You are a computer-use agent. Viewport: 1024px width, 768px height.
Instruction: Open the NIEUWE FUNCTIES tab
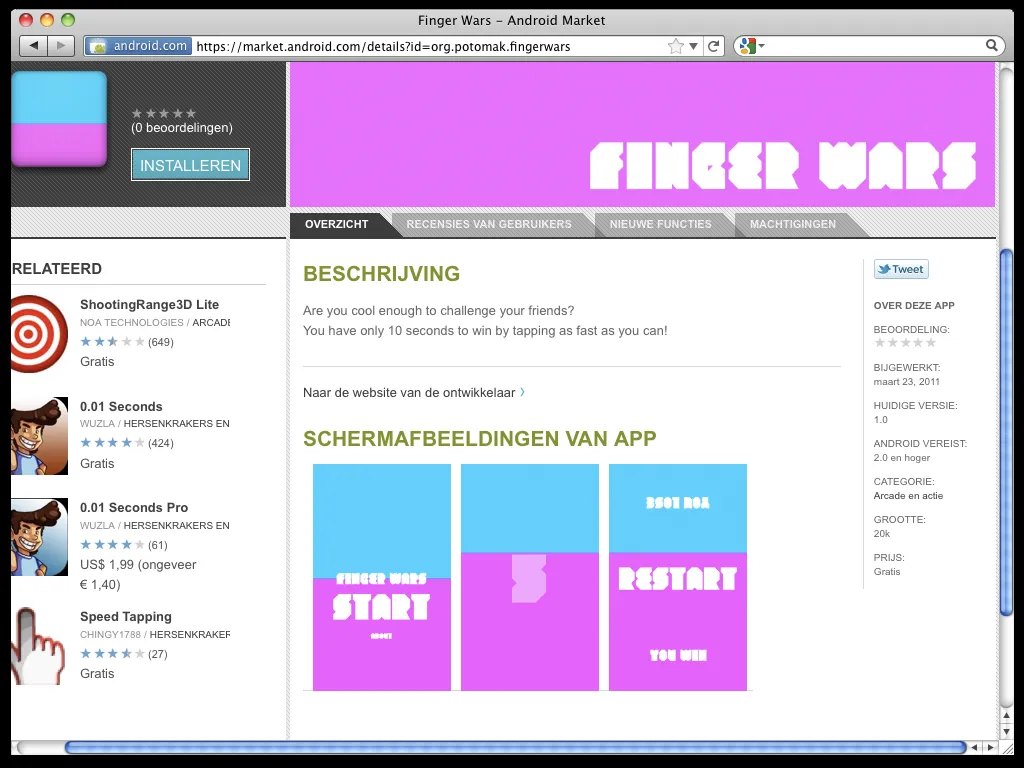tap(660, 224)
